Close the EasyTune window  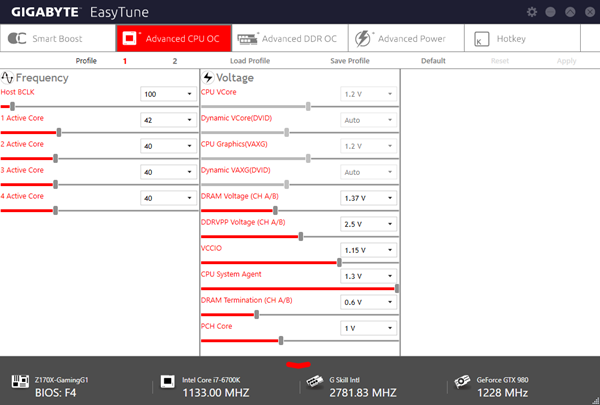tap(590, 12)
